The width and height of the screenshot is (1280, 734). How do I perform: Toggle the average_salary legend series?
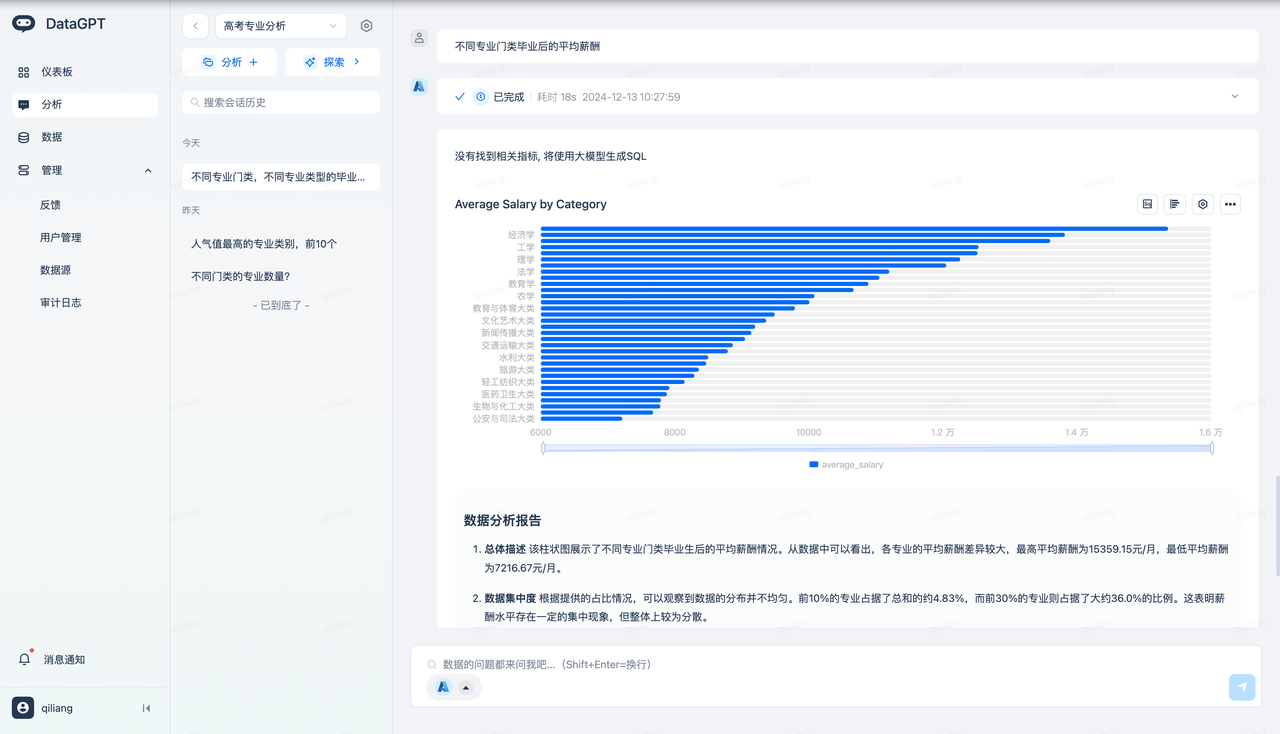846,465
